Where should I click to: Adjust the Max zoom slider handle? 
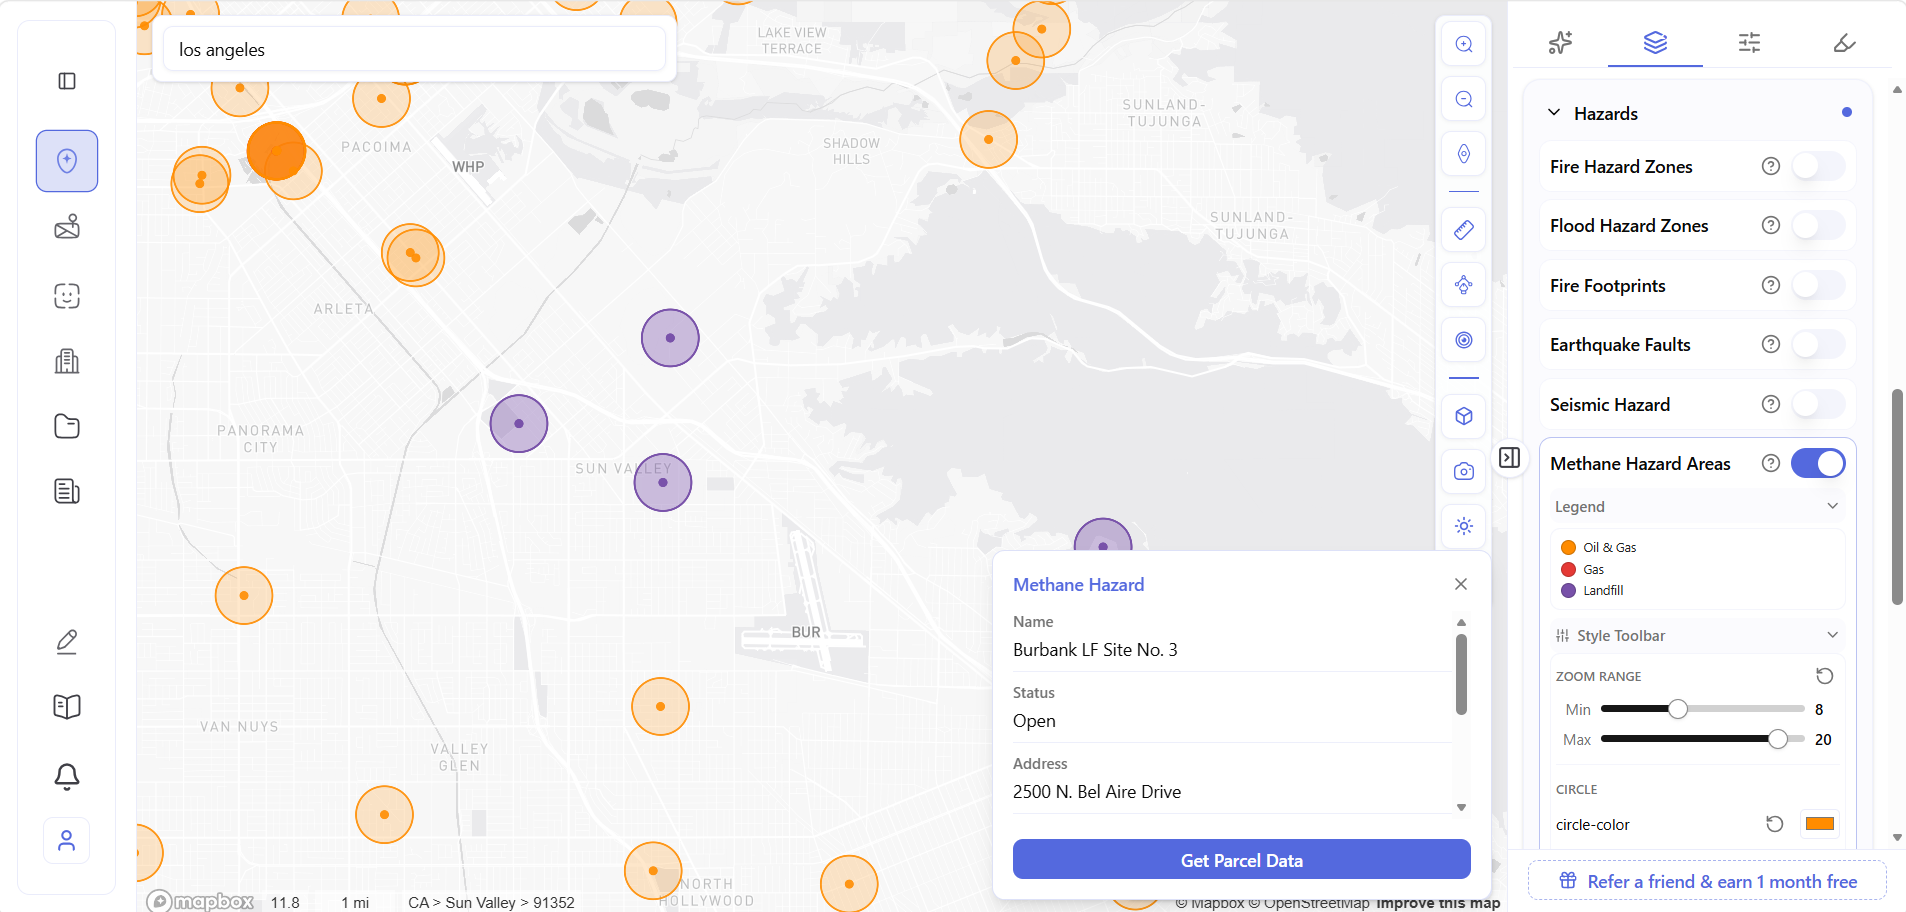(x=1778, y=739)
